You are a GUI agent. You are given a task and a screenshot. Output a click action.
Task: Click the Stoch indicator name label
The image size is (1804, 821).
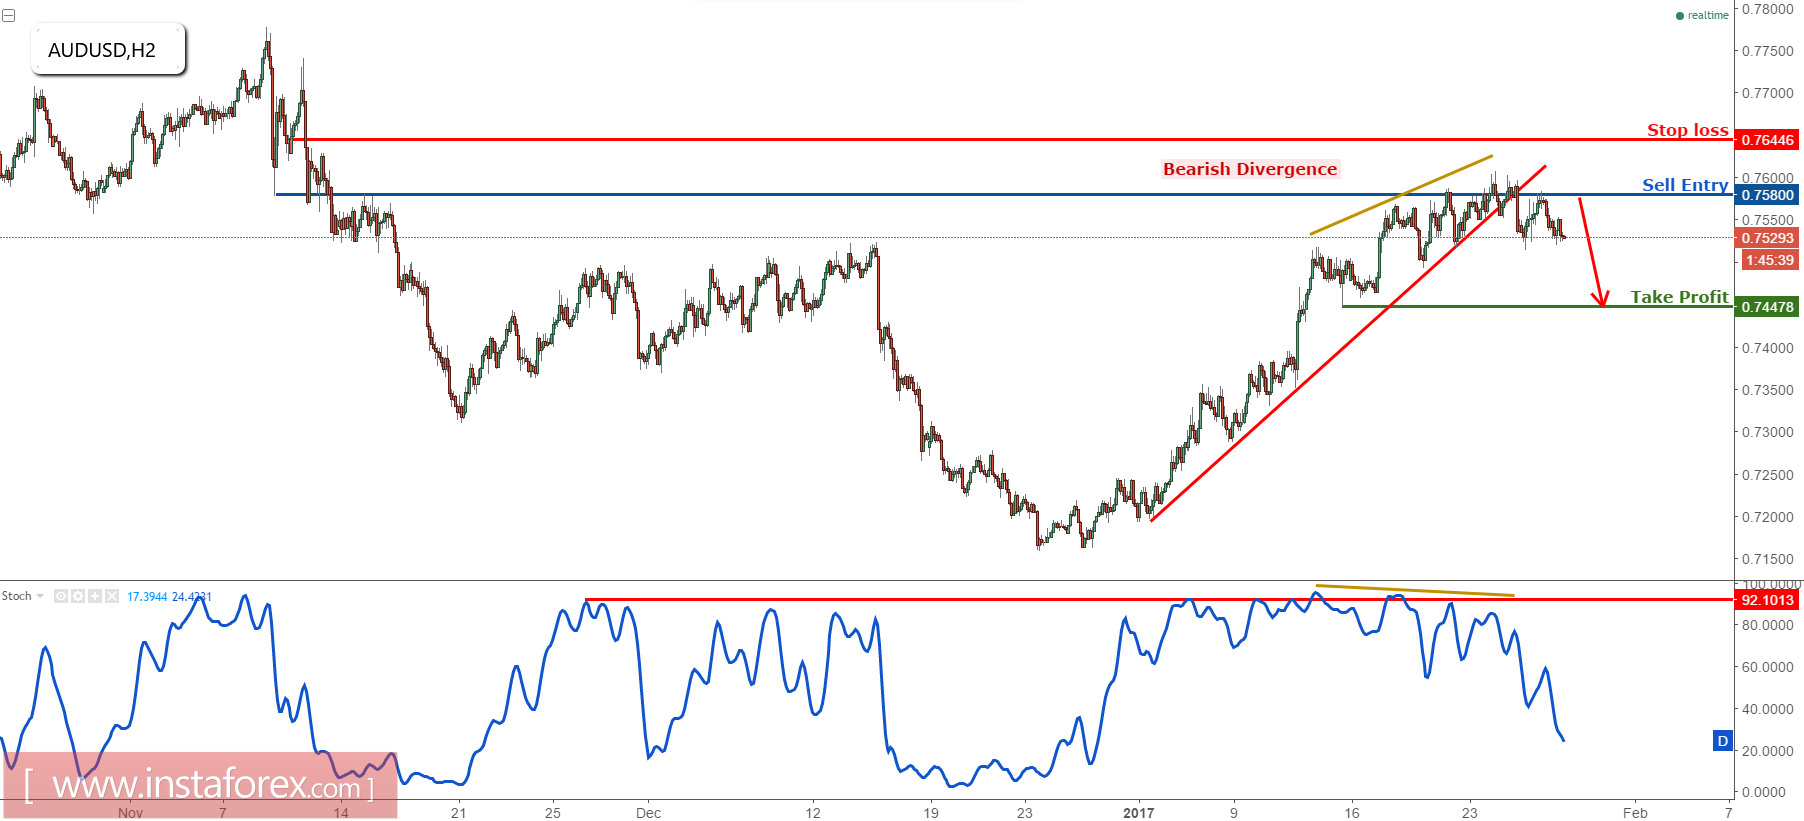tap(17, 596)
